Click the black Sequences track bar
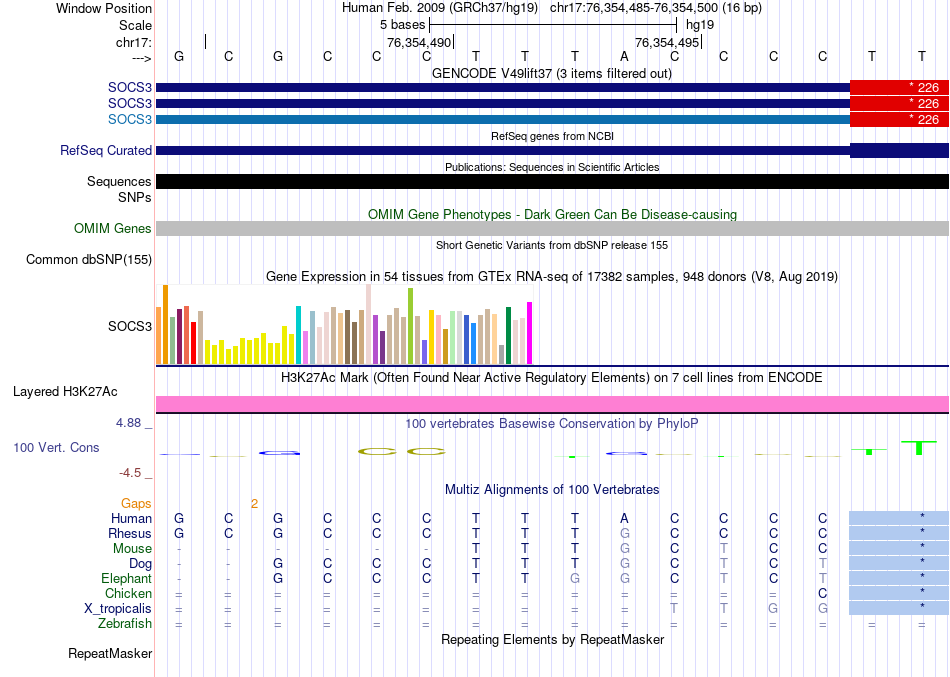This screenshot has height=677, width=950. click(x=552, y=181)
